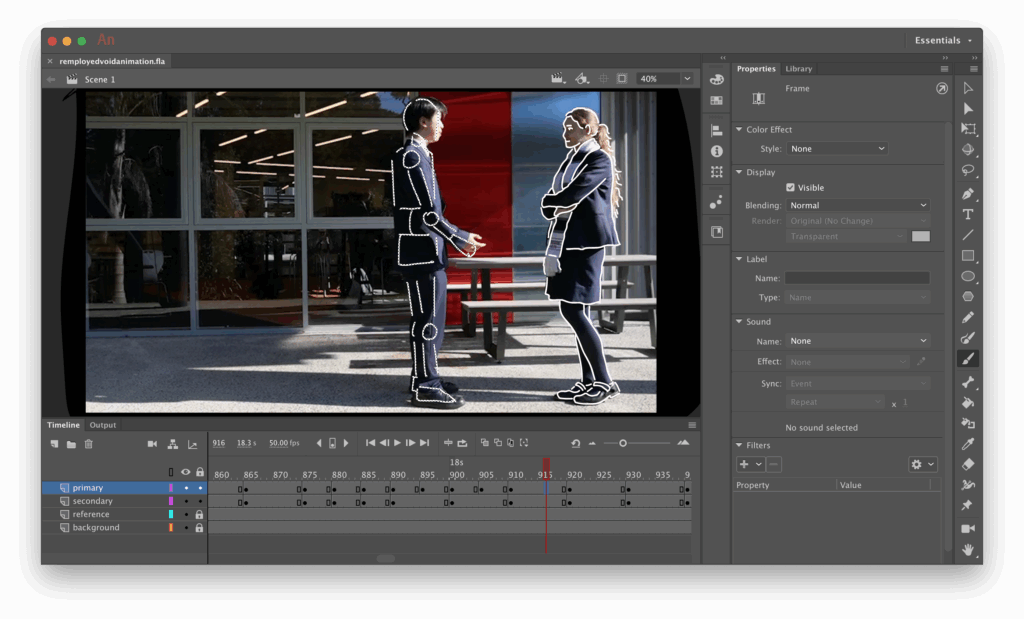The image size is (1024, 619).
Task: Delete layer with the trash icon
Action: tap(88, 444)
